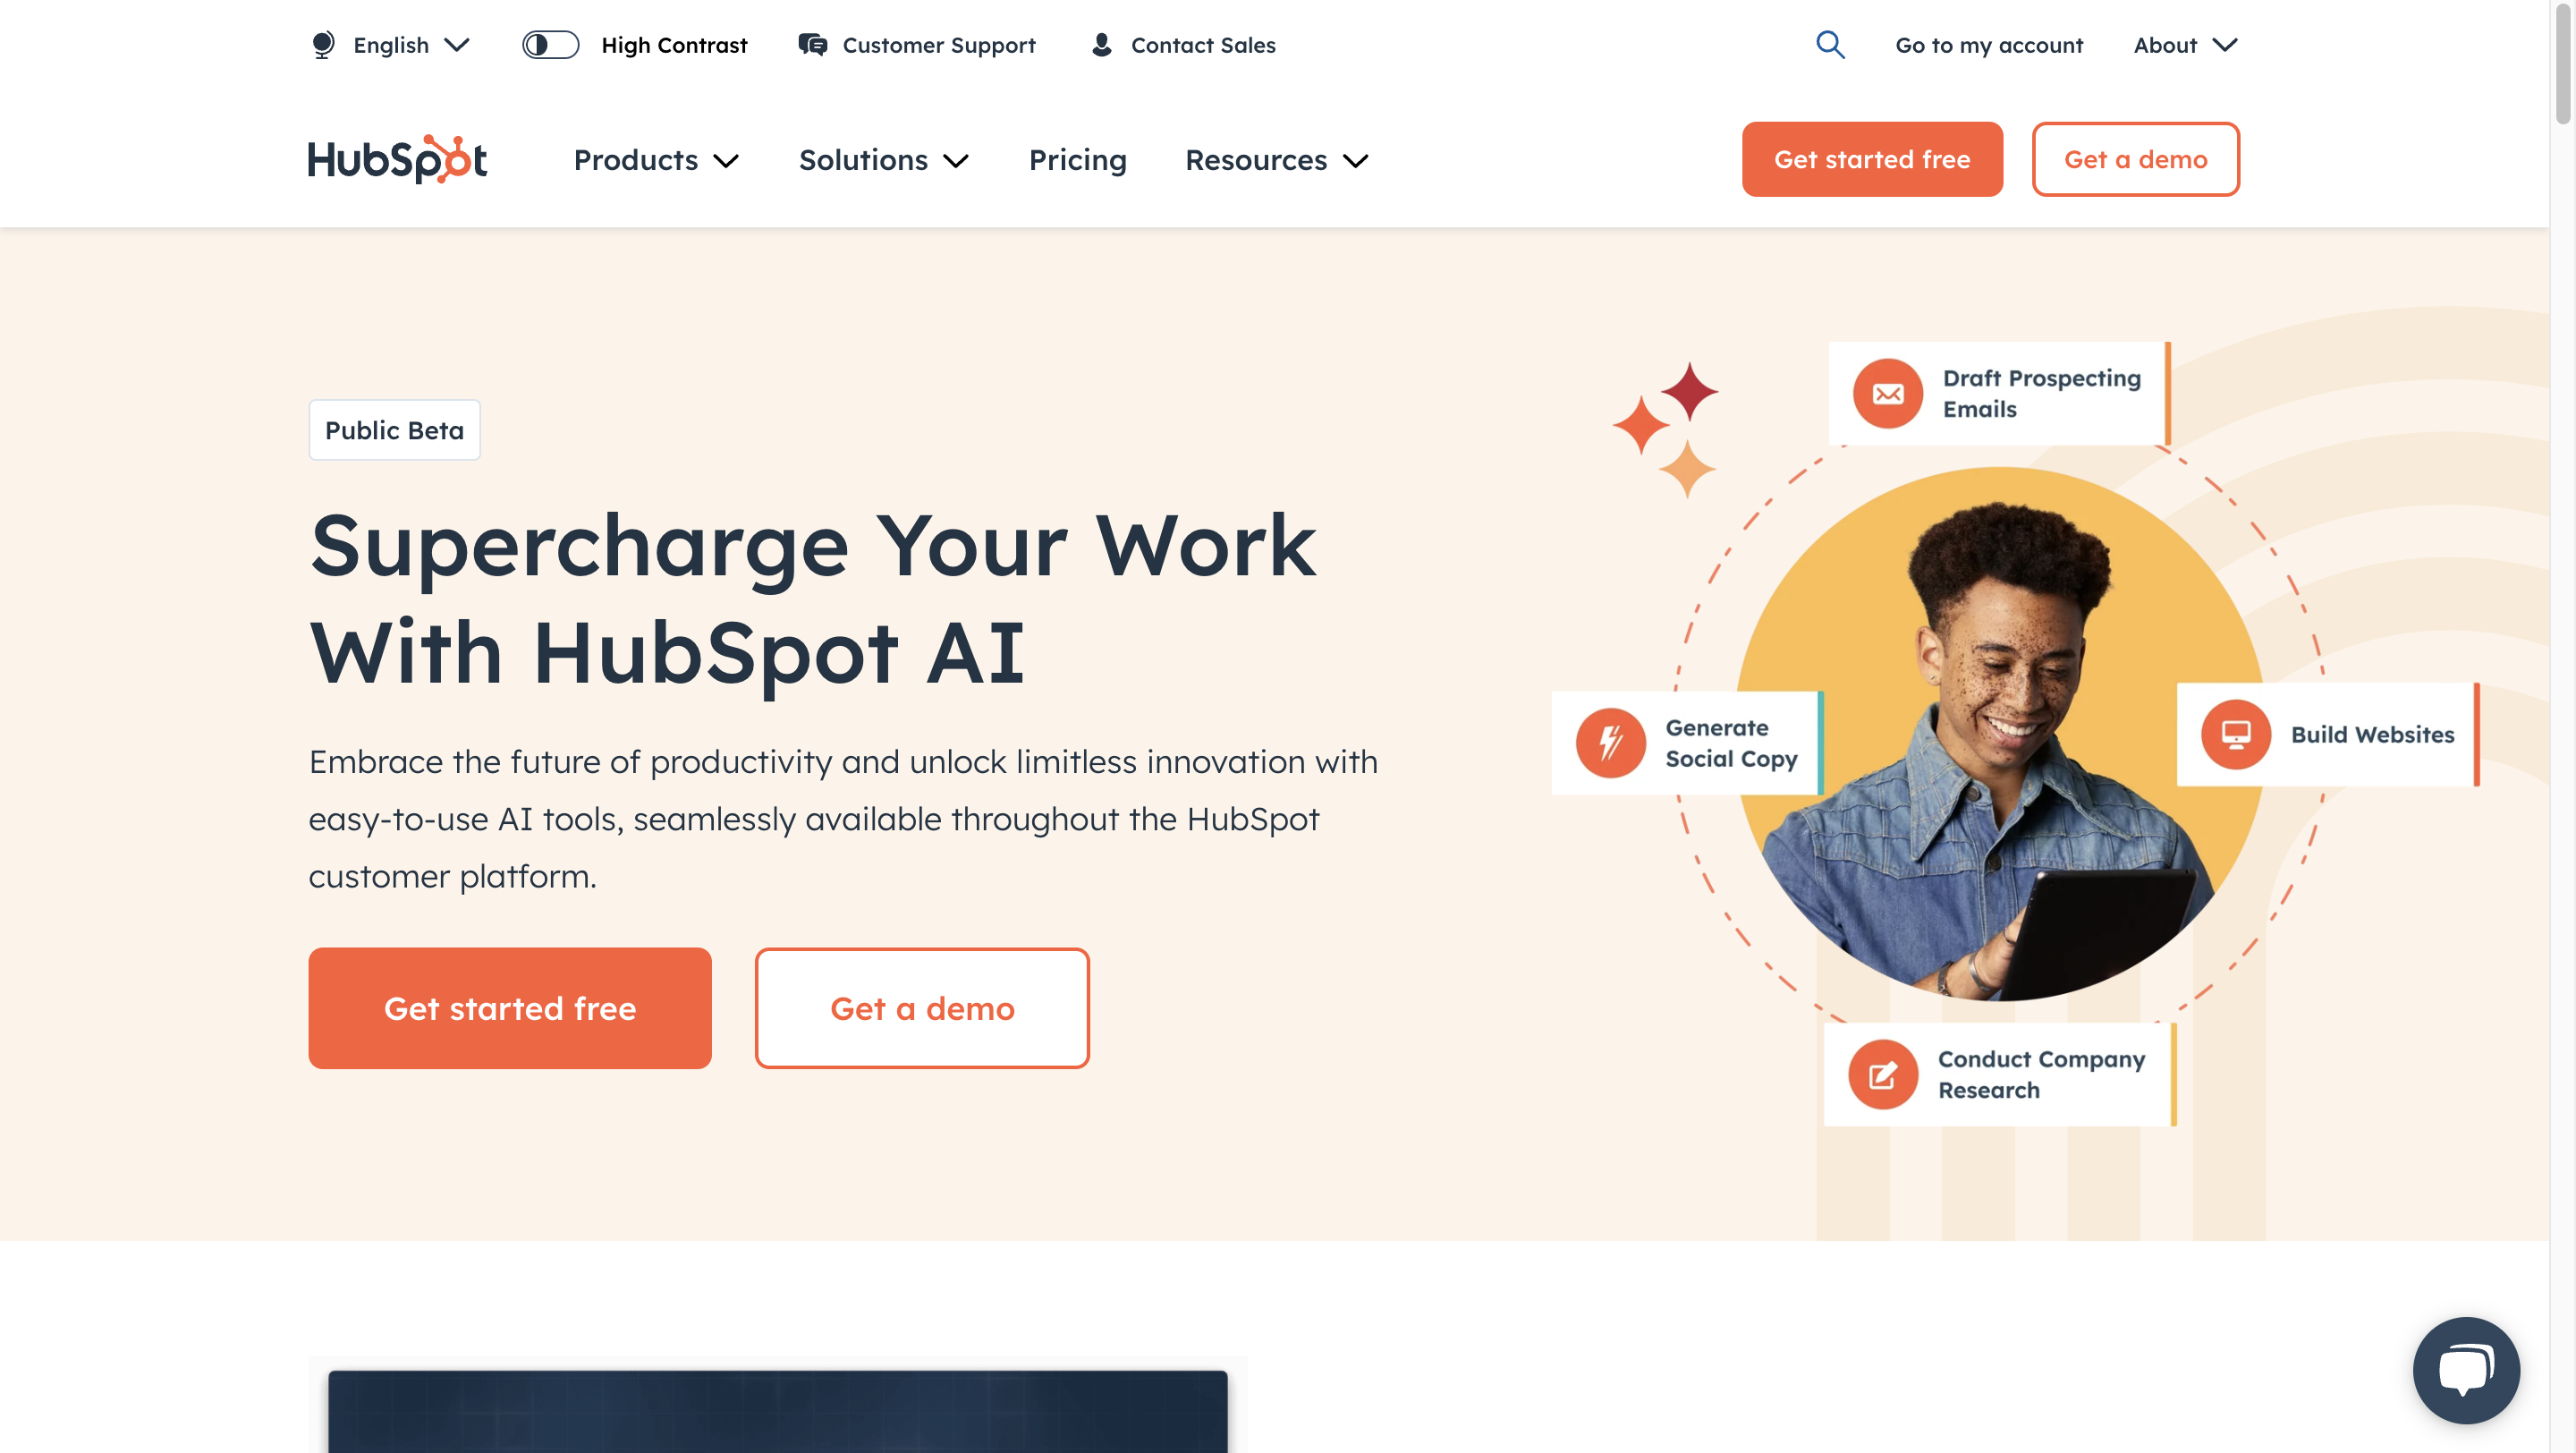This screenshot has height=1453, width=2576.
Task: Click the Pricing menu item
Action: point(1078,159)
